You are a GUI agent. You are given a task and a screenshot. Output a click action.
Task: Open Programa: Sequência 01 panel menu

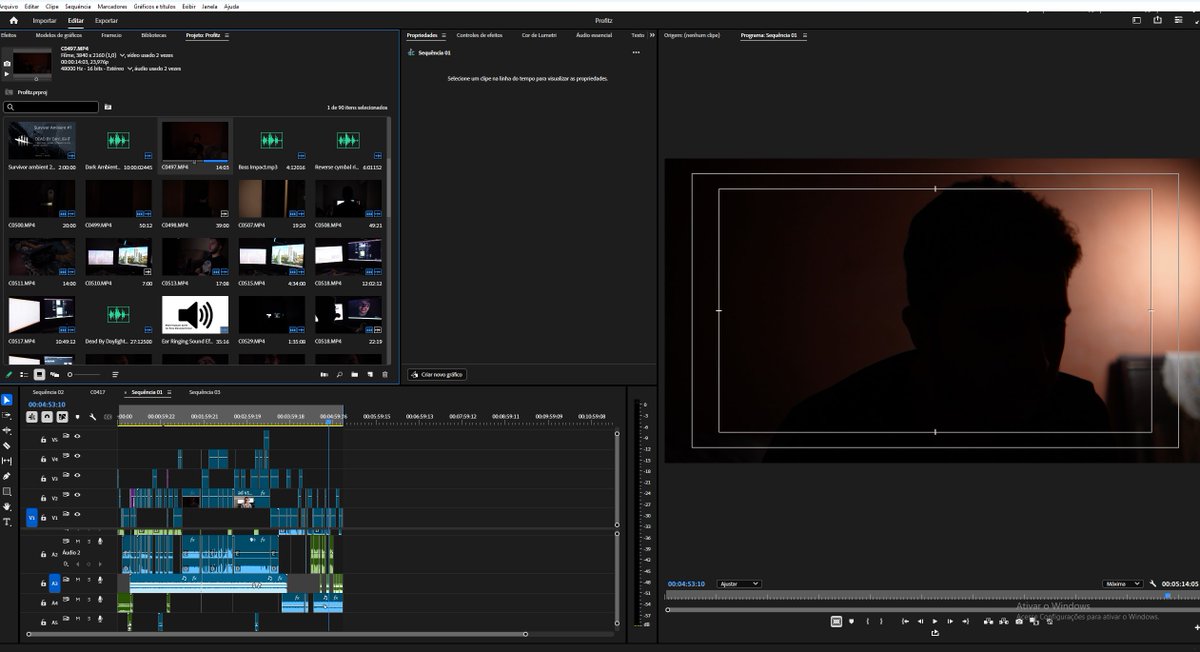[x=804, y=35]
